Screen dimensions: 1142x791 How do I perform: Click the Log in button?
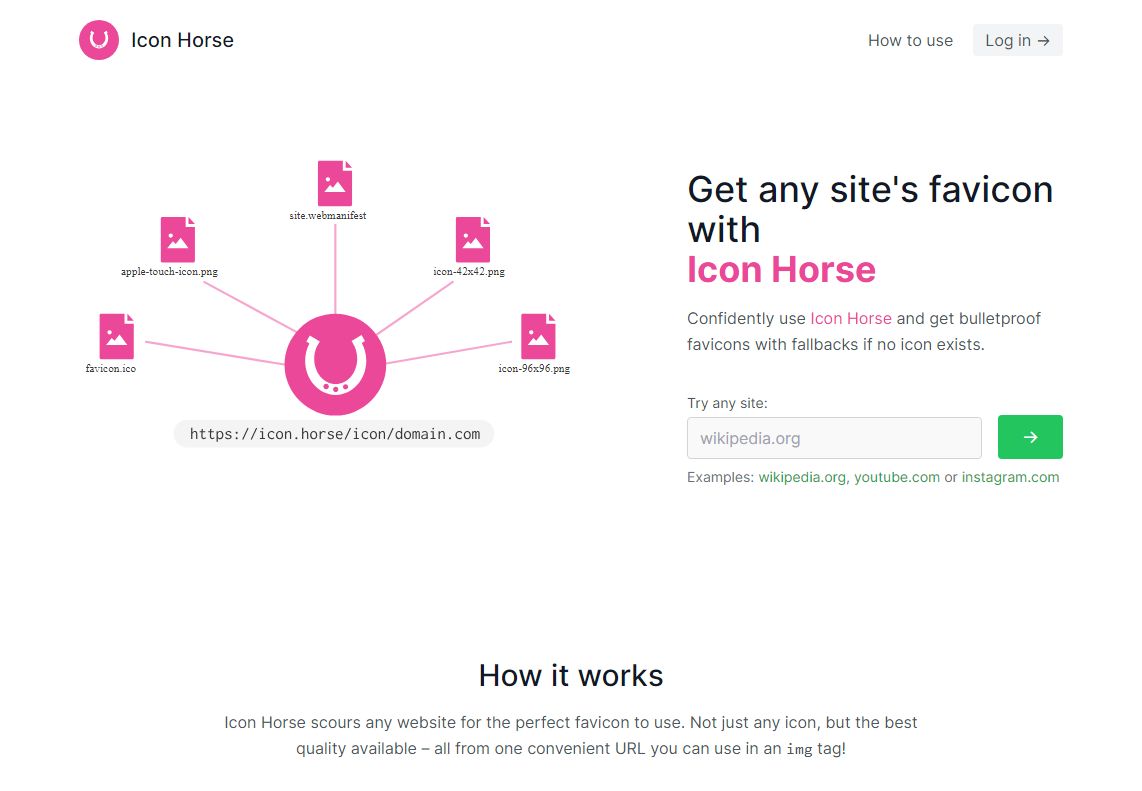coord(1017,40)
